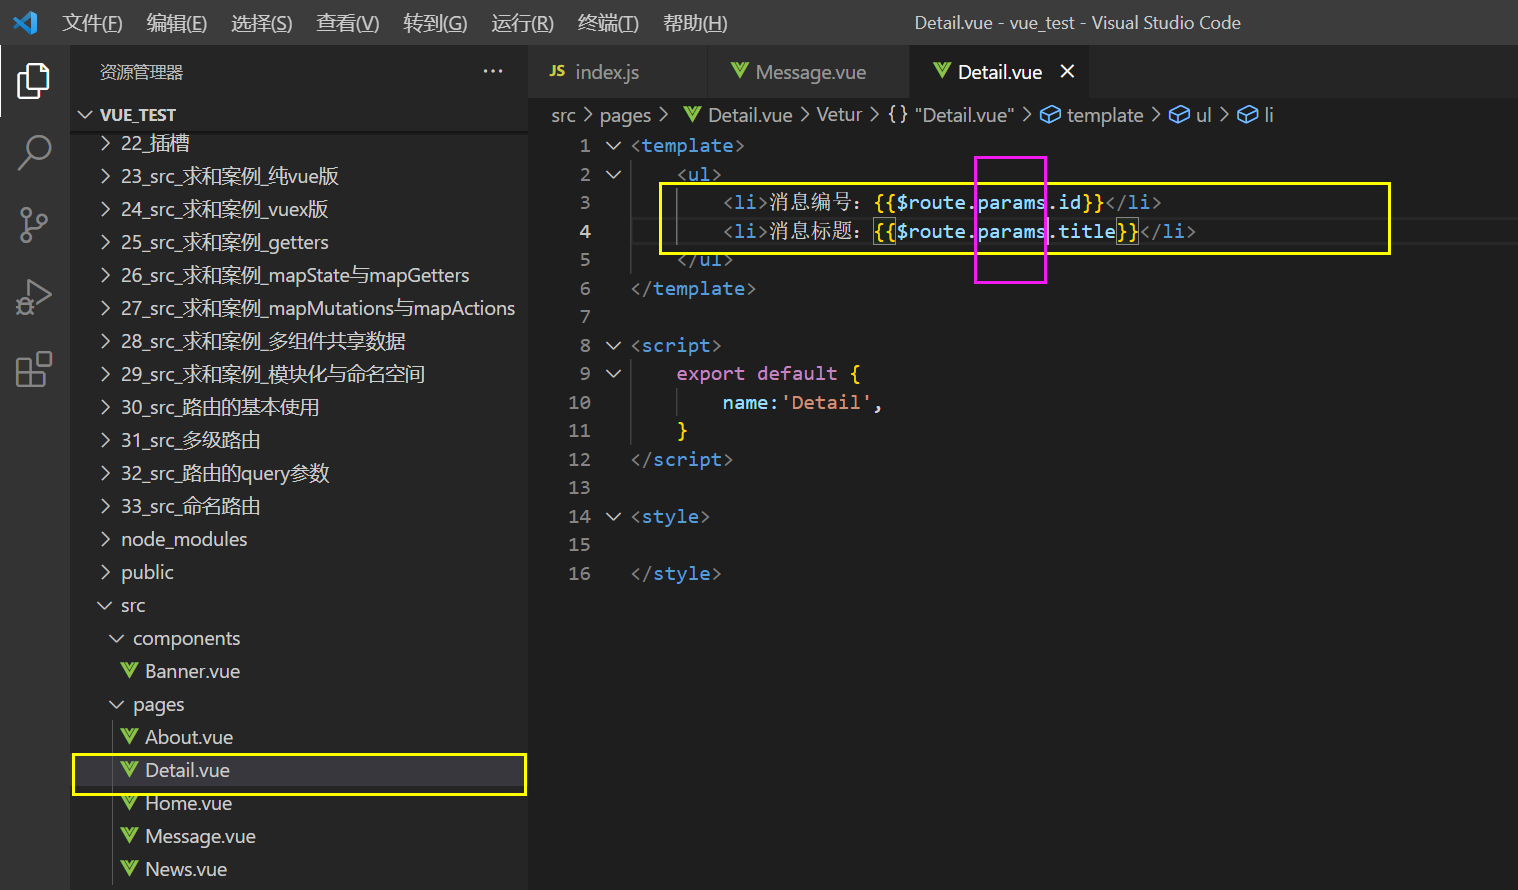1518x890 pixels.
Task: Click the ul cube icon in breadcrumb
Action: (x=1179, y=114)
